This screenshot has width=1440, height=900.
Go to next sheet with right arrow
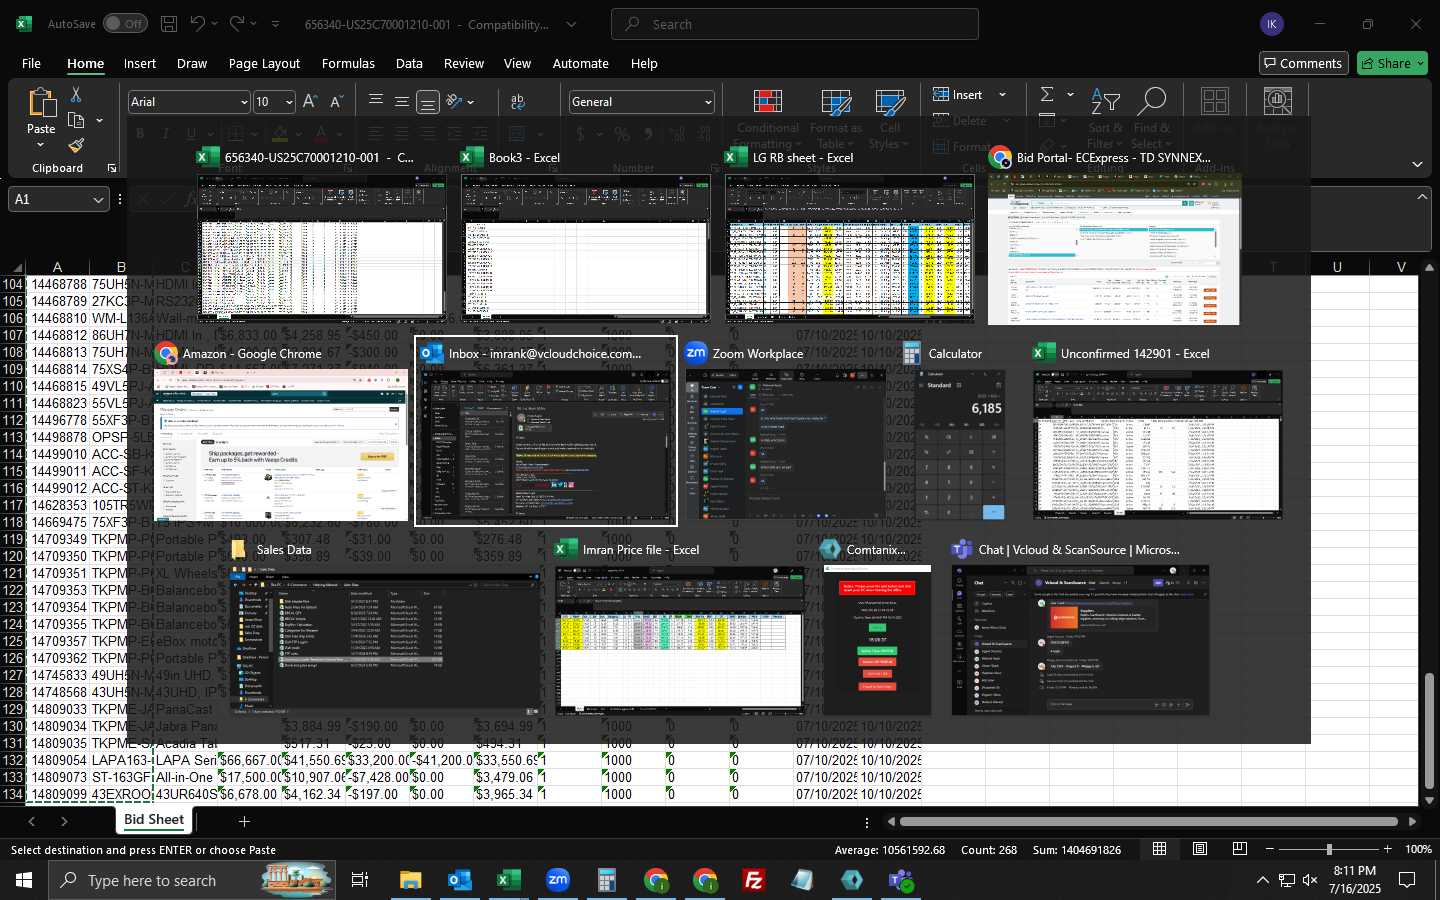pos(64,821)
